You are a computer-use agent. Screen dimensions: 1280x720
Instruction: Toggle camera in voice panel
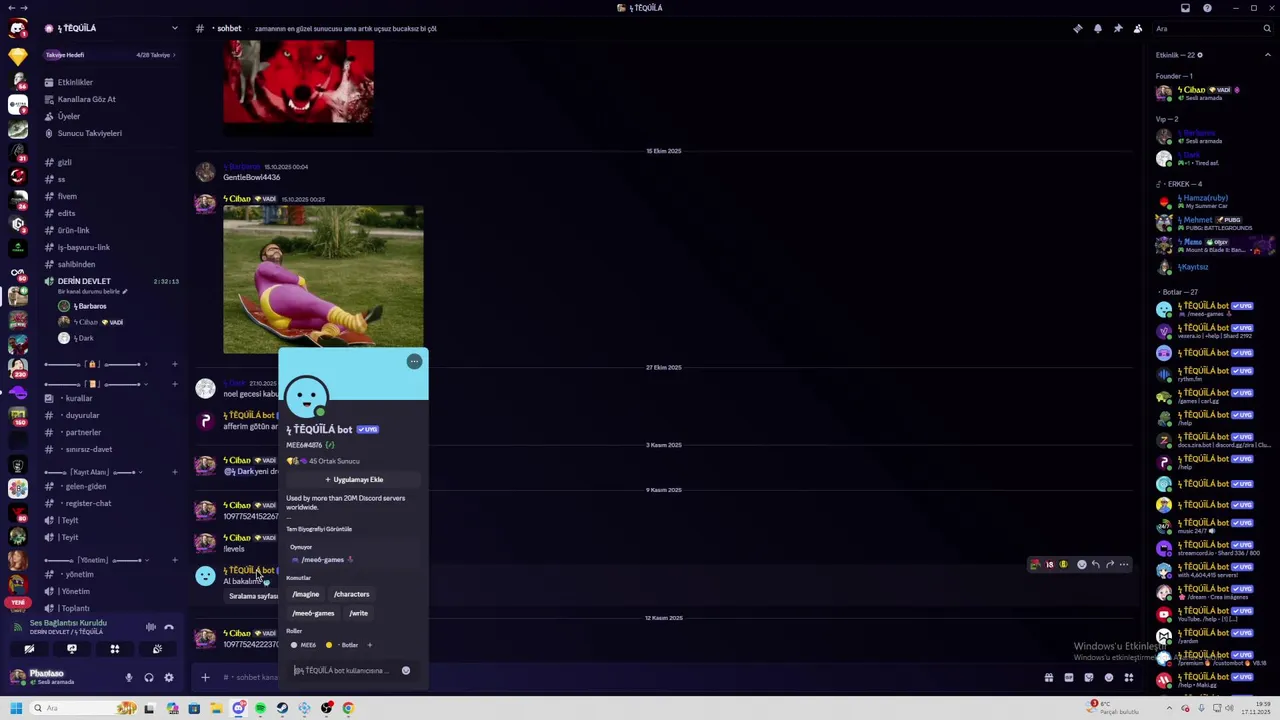click(29, 649)
